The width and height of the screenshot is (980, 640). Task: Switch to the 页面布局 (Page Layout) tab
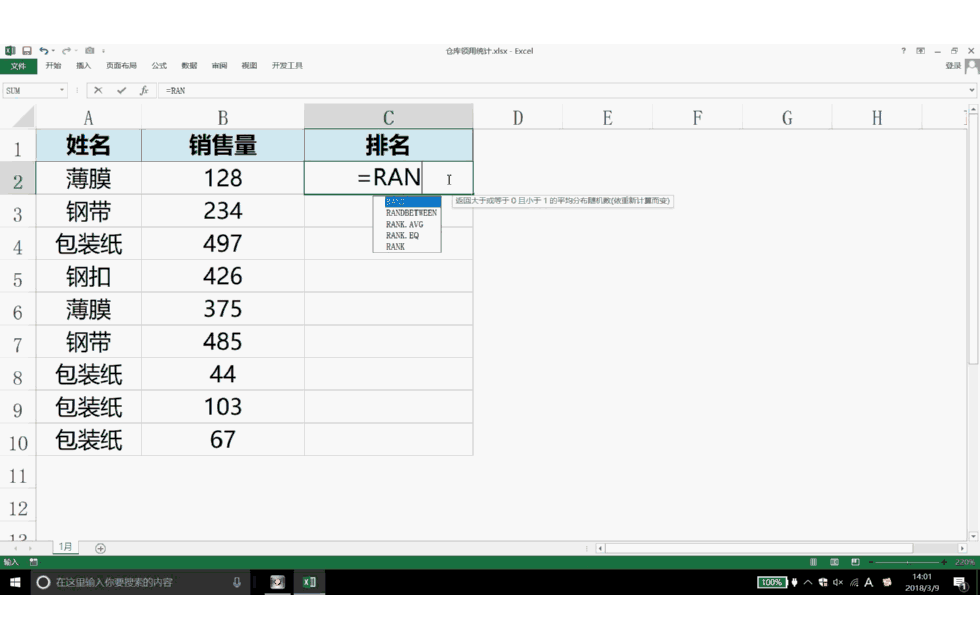[121, 66]
